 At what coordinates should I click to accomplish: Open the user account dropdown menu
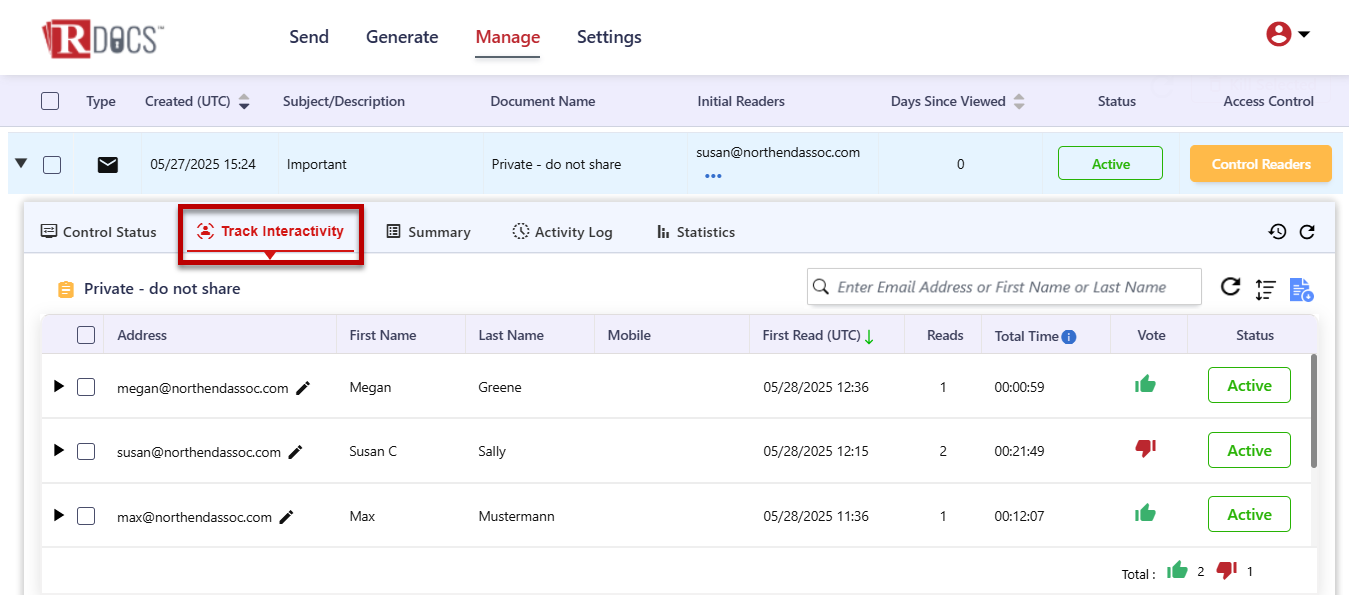[x=1288, y=35]
